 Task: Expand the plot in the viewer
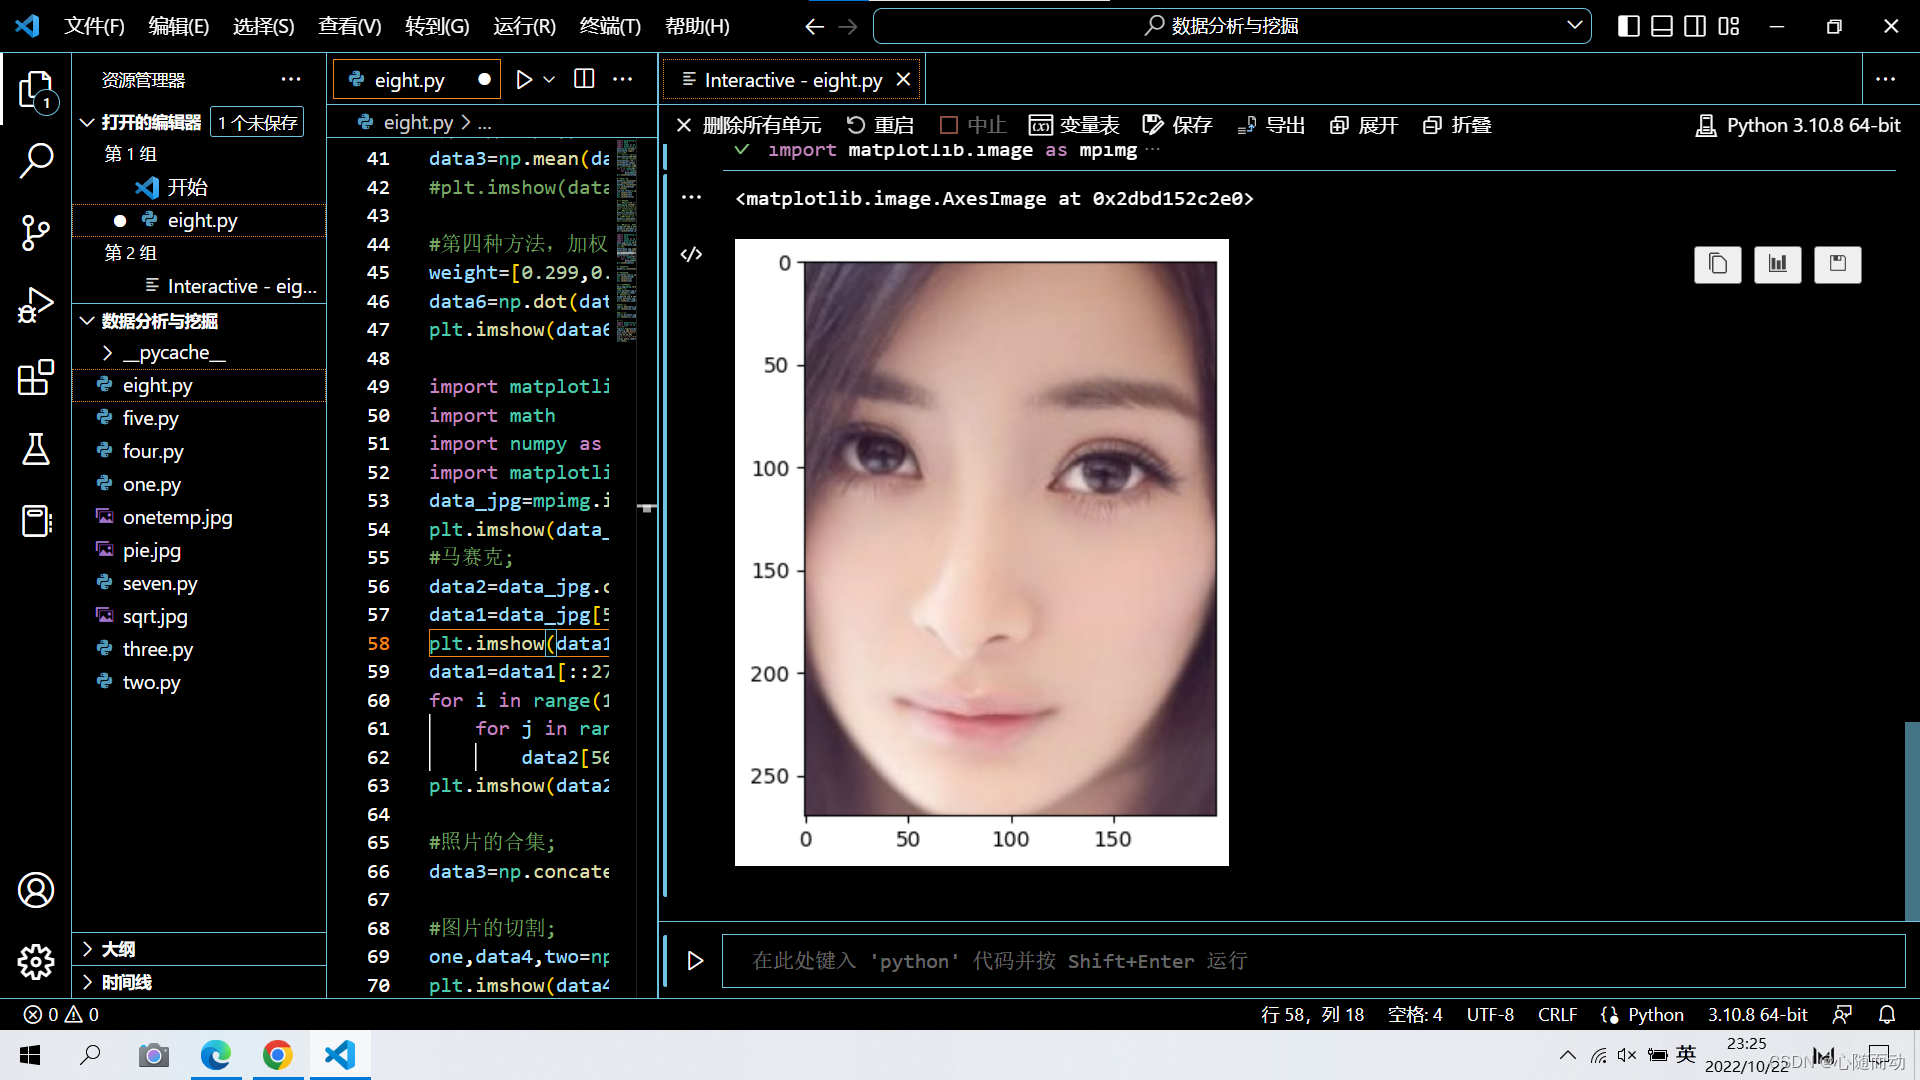tap(1777, 264)
